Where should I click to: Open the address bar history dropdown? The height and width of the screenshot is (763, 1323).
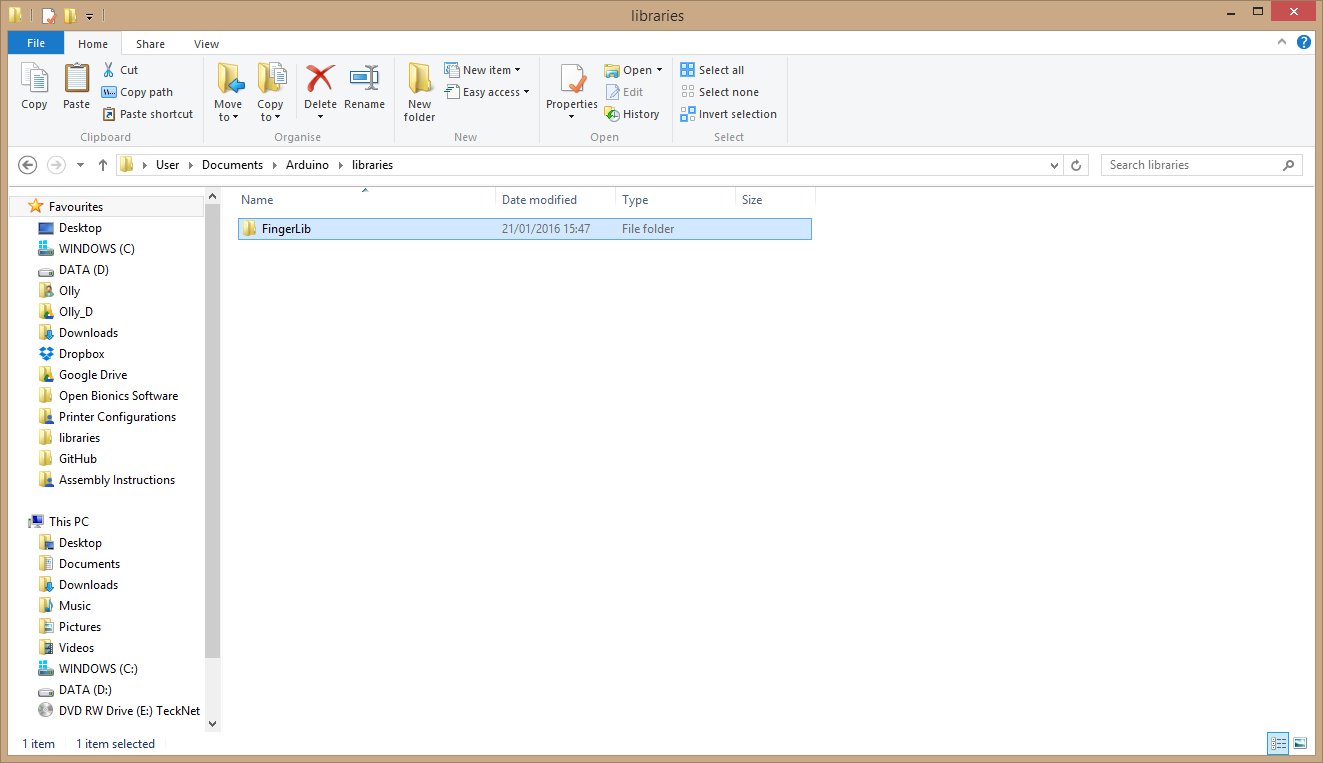1054,165
